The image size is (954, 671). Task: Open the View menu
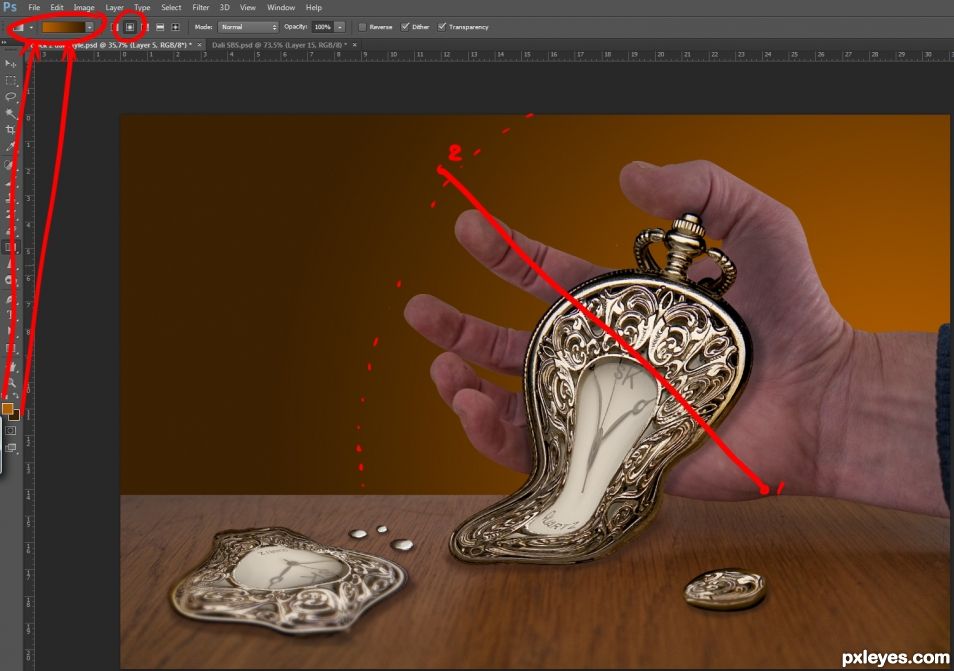[x=248, y=7]
